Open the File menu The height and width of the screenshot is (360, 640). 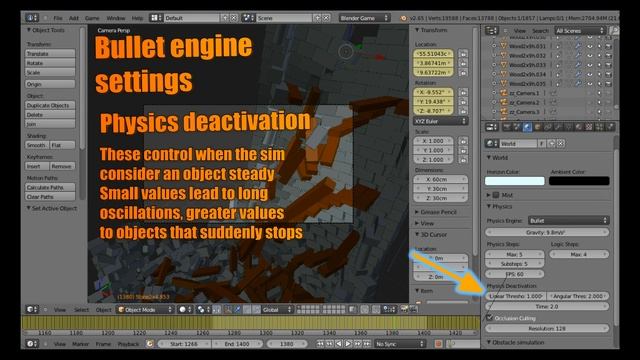click(x=58, y=18)
